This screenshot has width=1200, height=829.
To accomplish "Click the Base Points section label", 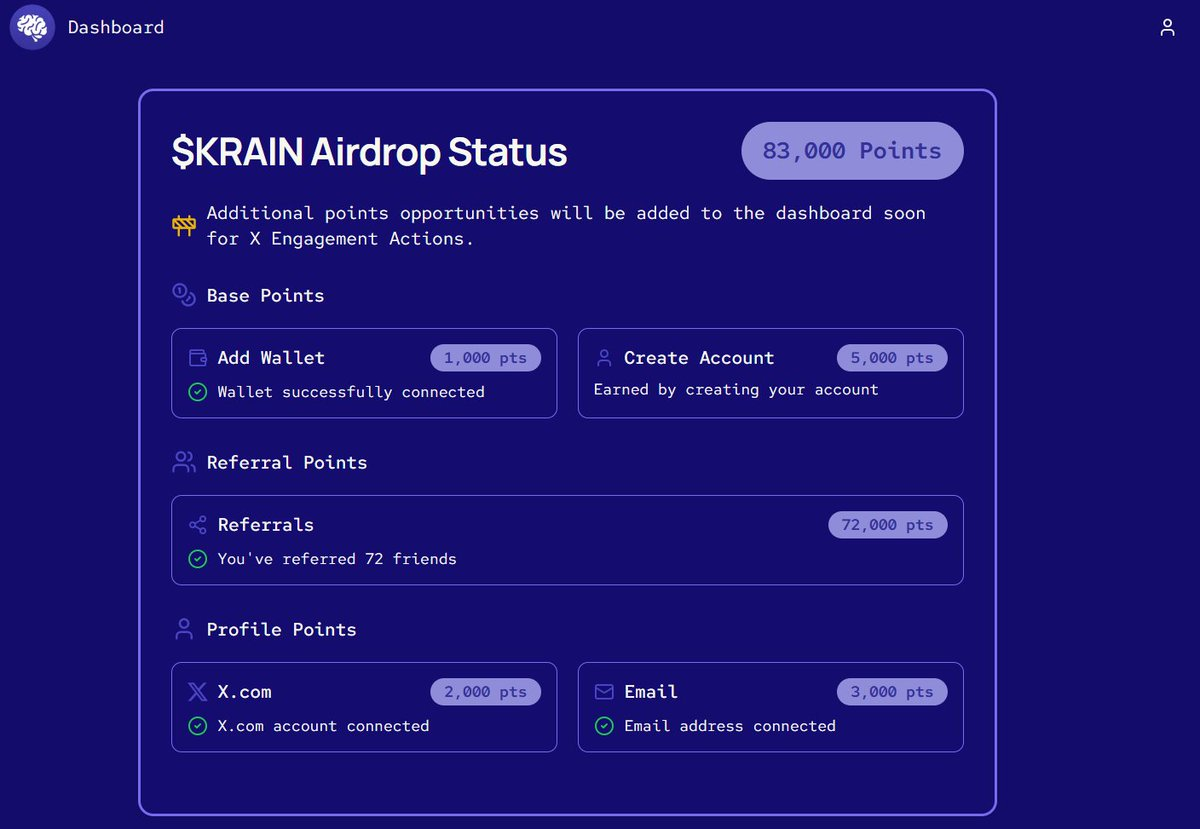I will pyautogui.click(x=265, y=295).
